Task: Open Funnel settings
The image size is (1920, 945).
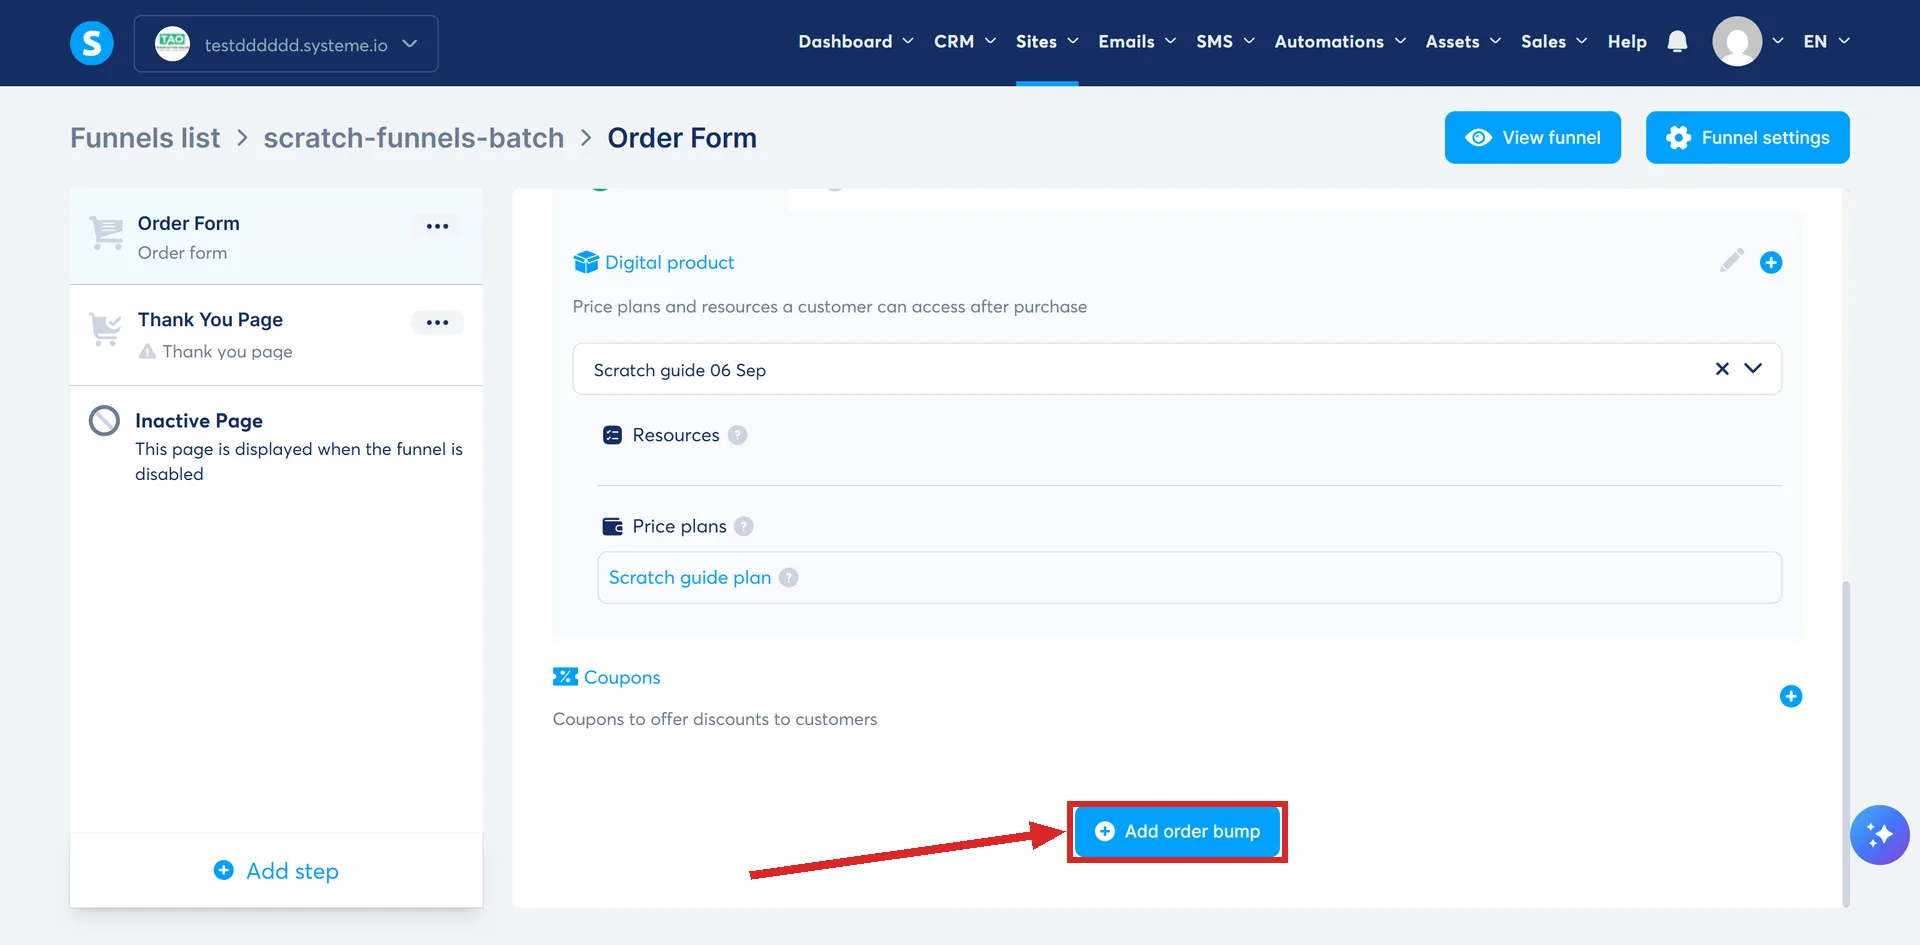Action: pyautogui.click(x=1747, y=137)
